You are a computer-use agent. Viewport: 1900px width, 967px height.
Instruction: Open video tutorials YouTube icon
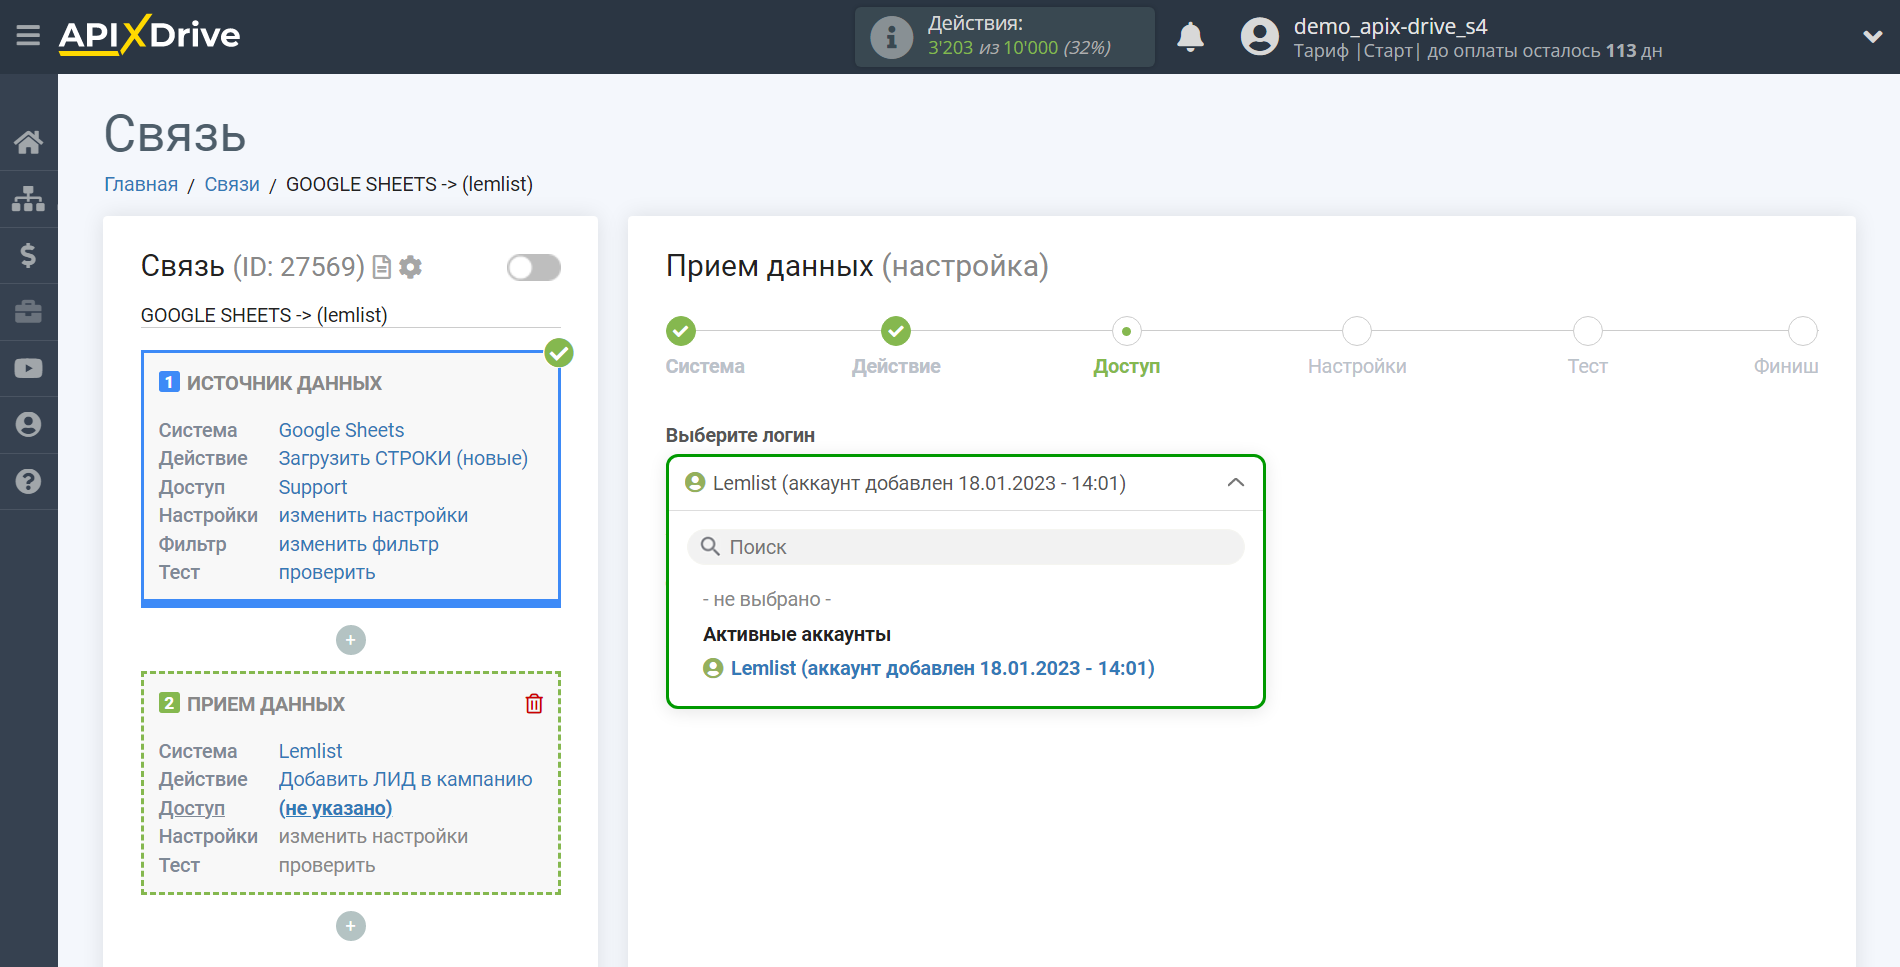tap(28, 368)
